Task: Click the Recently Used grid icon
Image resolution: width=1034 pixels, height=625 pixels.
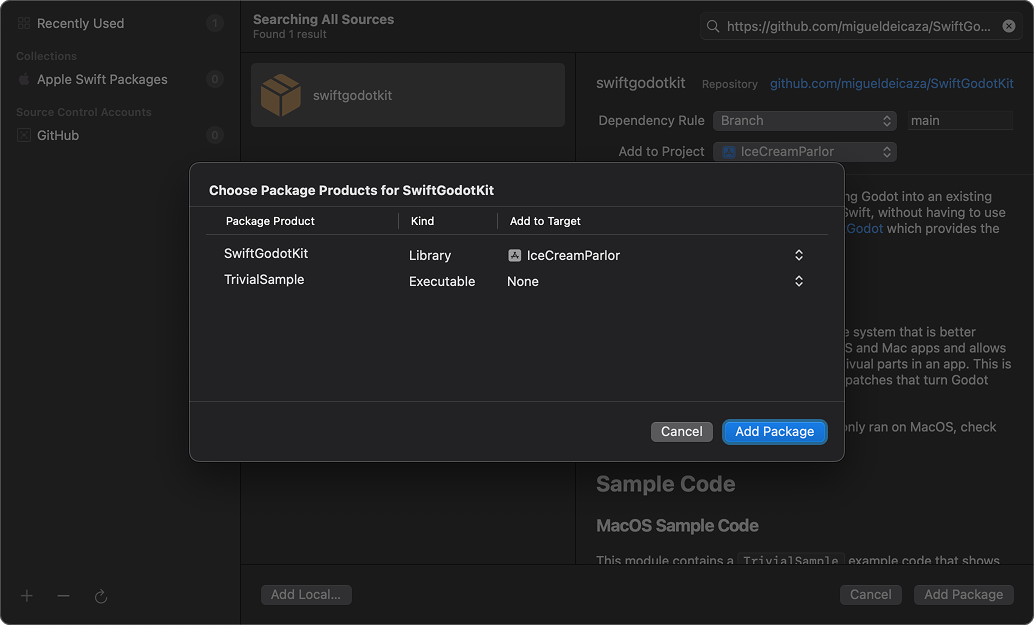Action: point(24,24)
